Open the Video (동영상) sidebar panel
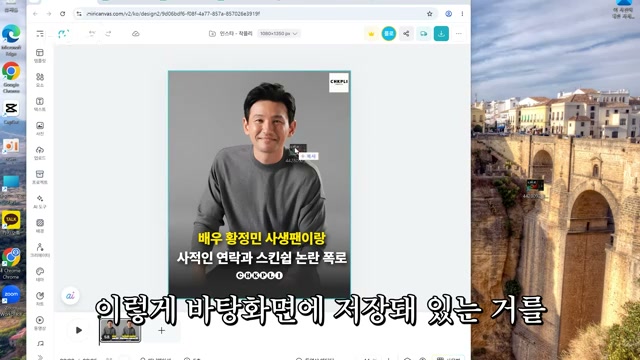640x360 pixels. (x=40, y=323)
